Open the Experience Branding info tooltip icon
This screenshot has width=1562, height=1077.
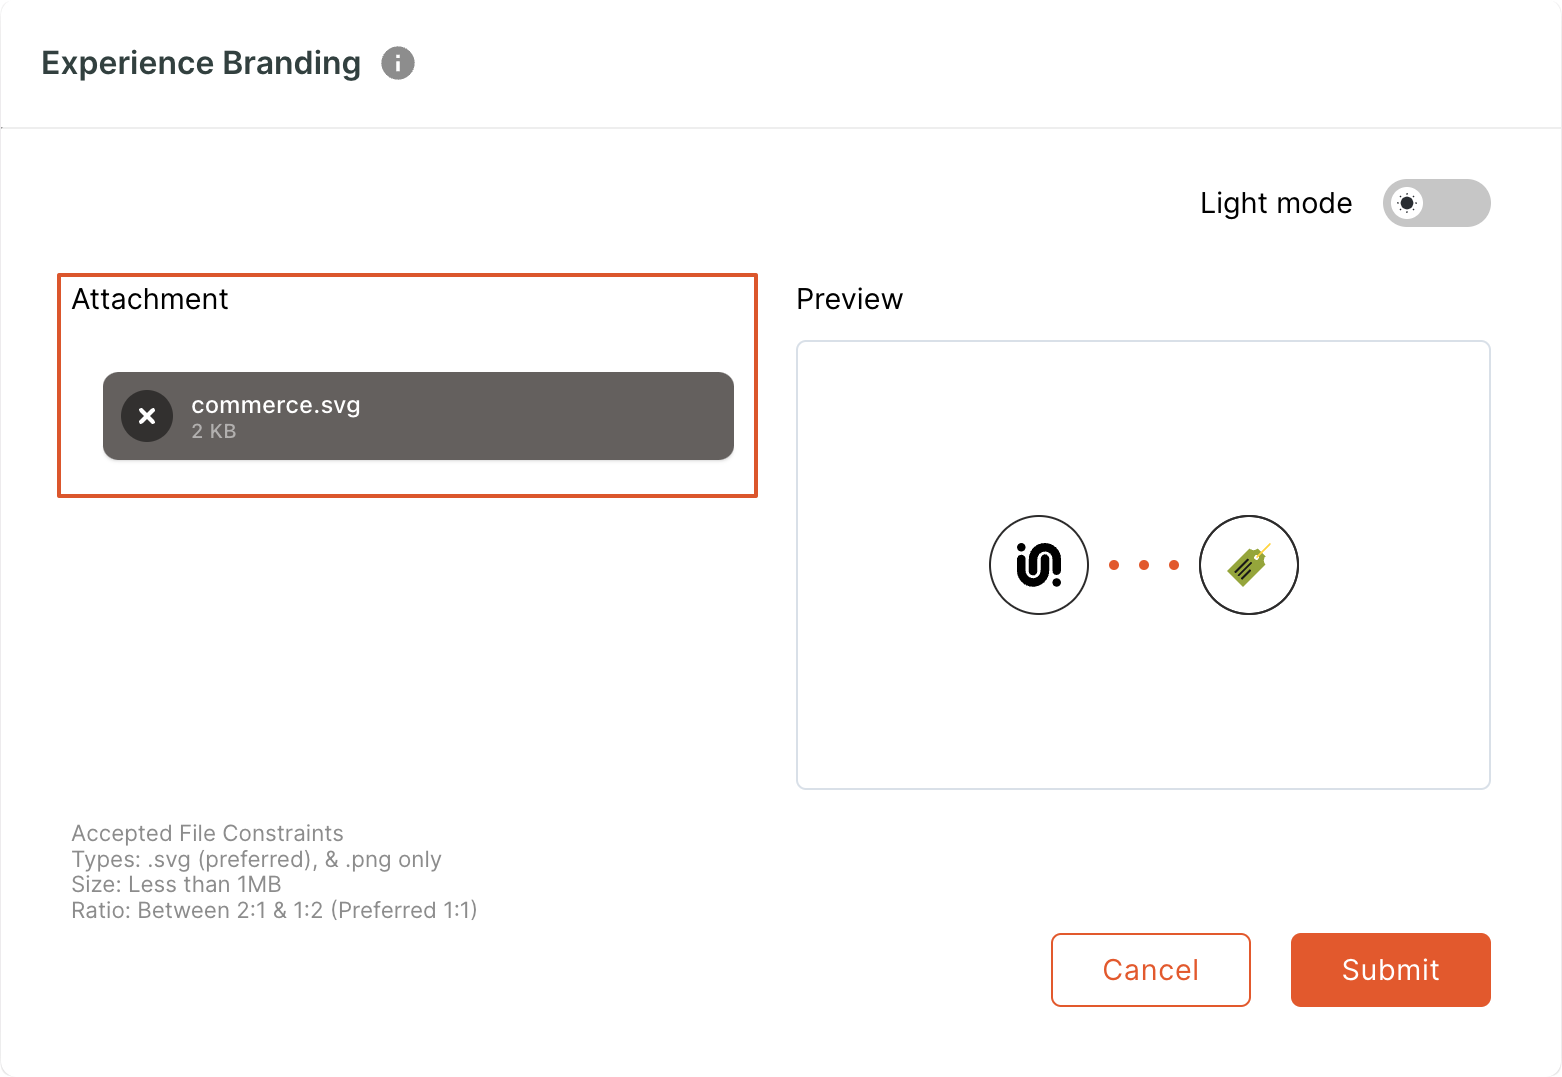[398, 63]
